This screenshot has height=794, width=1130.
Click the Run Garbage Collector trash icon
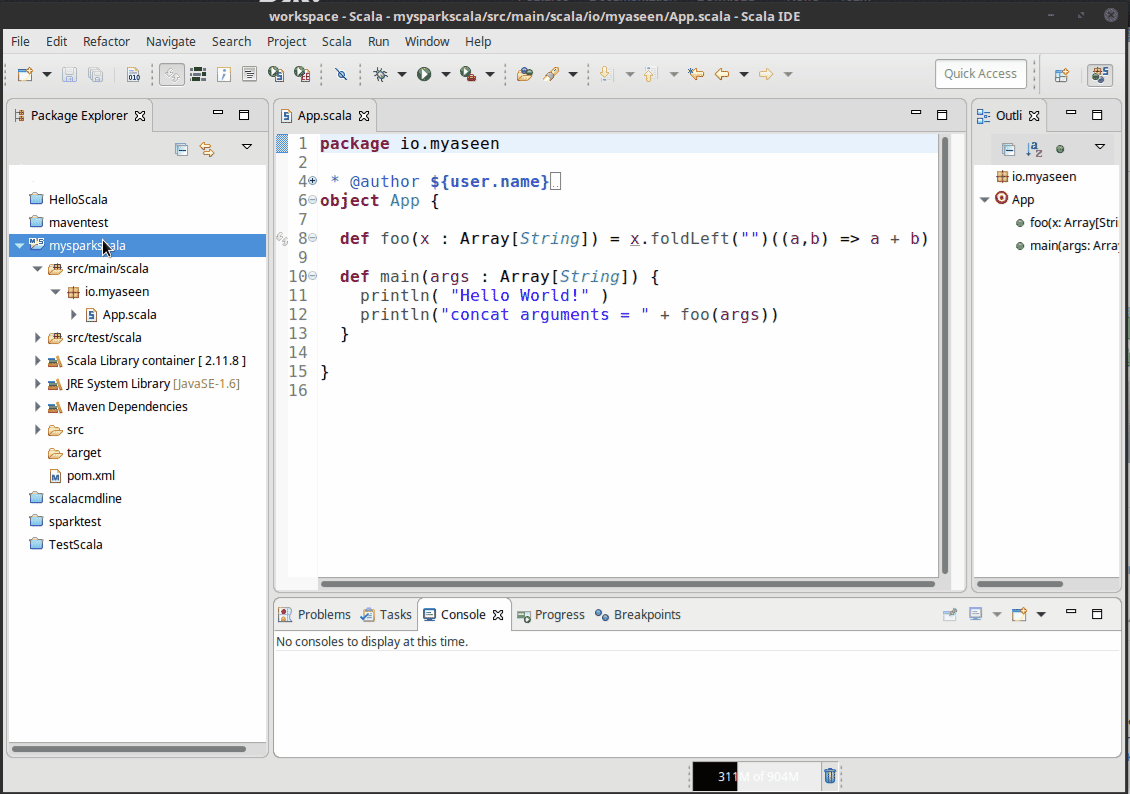coord(829,776)
